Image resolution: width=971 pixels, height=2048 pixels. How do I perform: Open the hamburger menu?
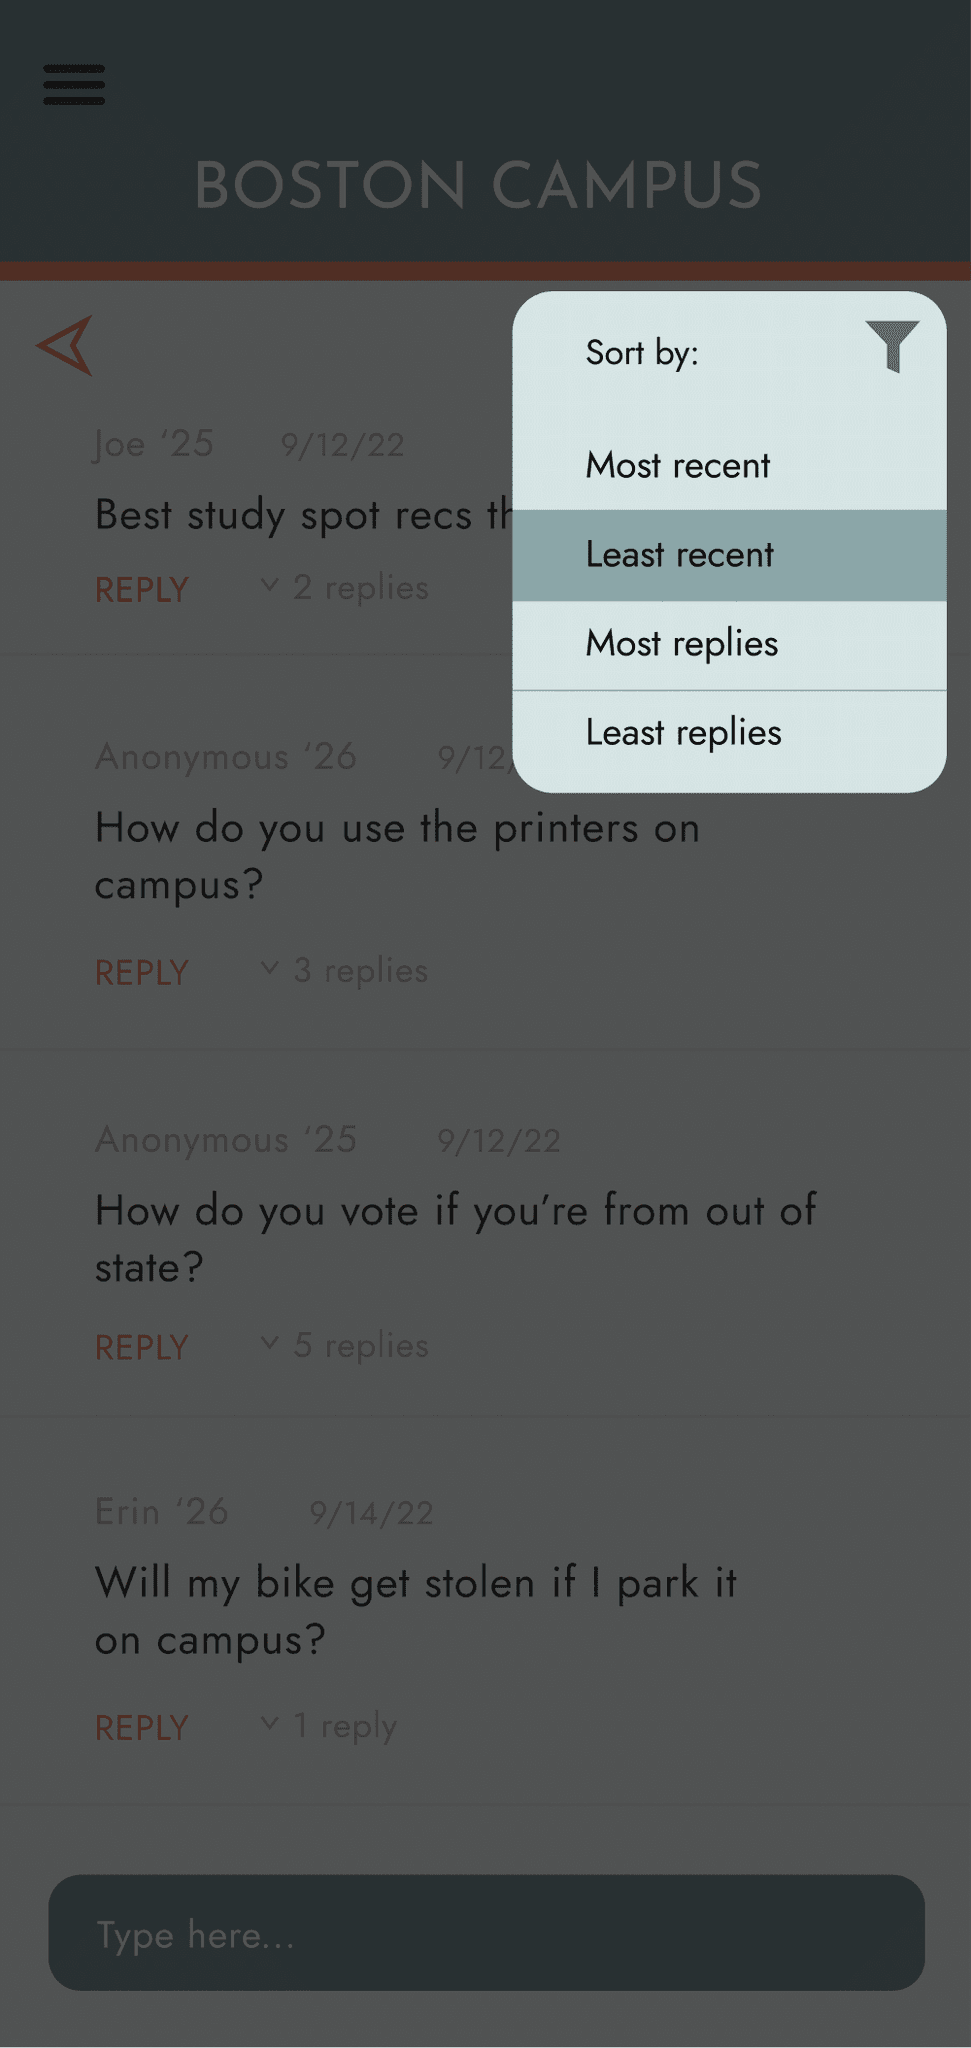coord(74,85)
